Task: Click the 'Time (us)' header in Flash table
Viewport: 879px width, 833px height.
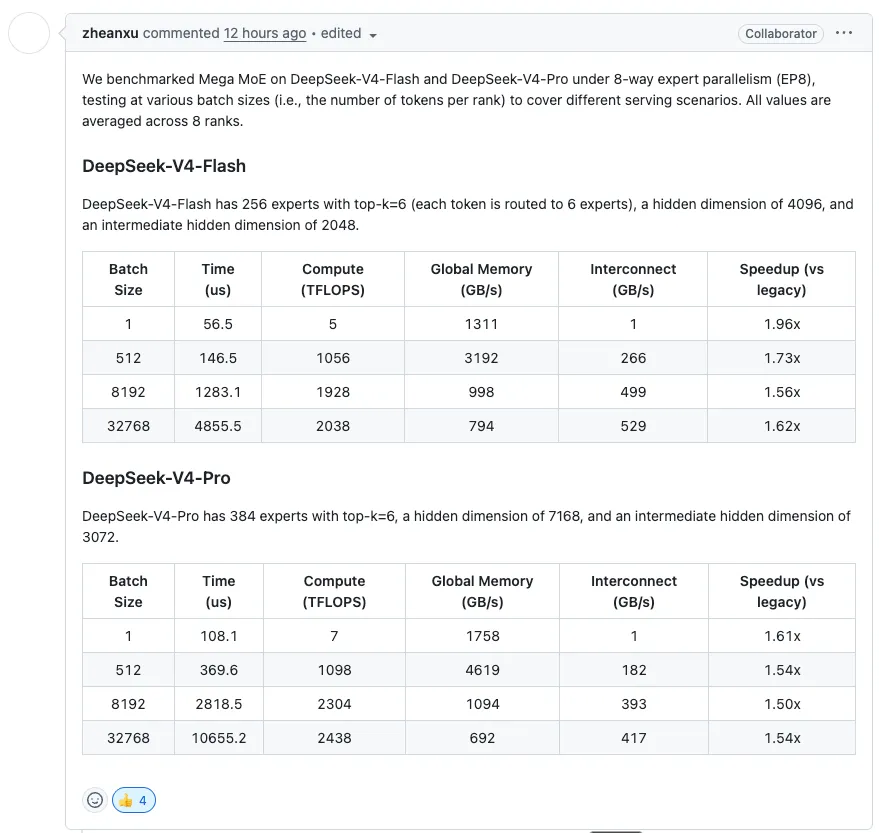Action: click(x=217, y=279)
